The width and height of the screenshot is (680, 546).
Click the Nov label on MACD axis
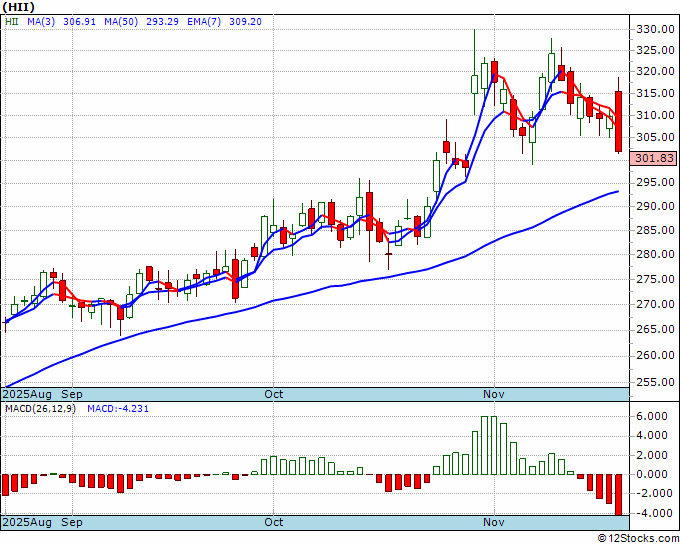point(494,523)
